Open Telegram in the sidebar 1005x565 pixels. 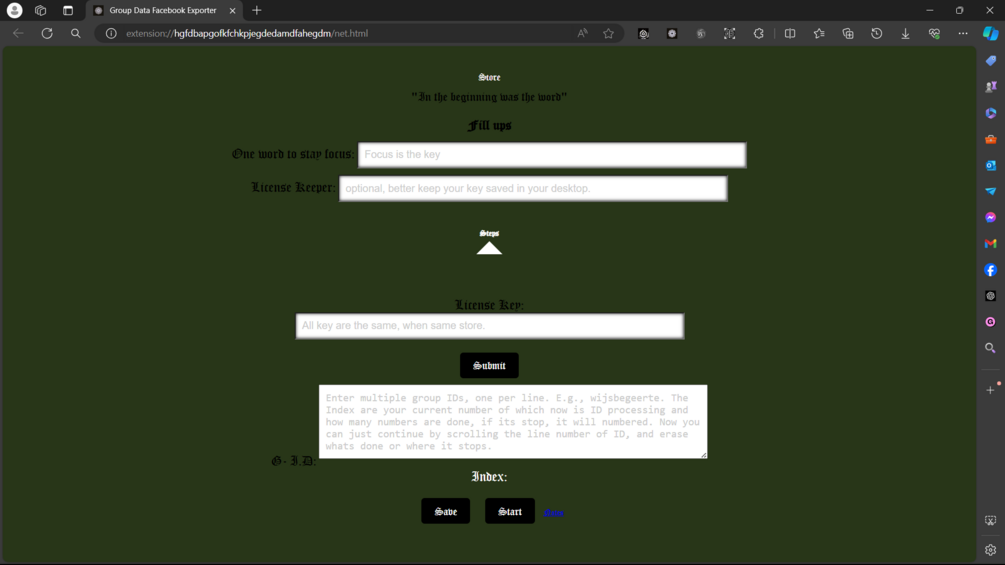pyautogui.click(x=990, y=191)
